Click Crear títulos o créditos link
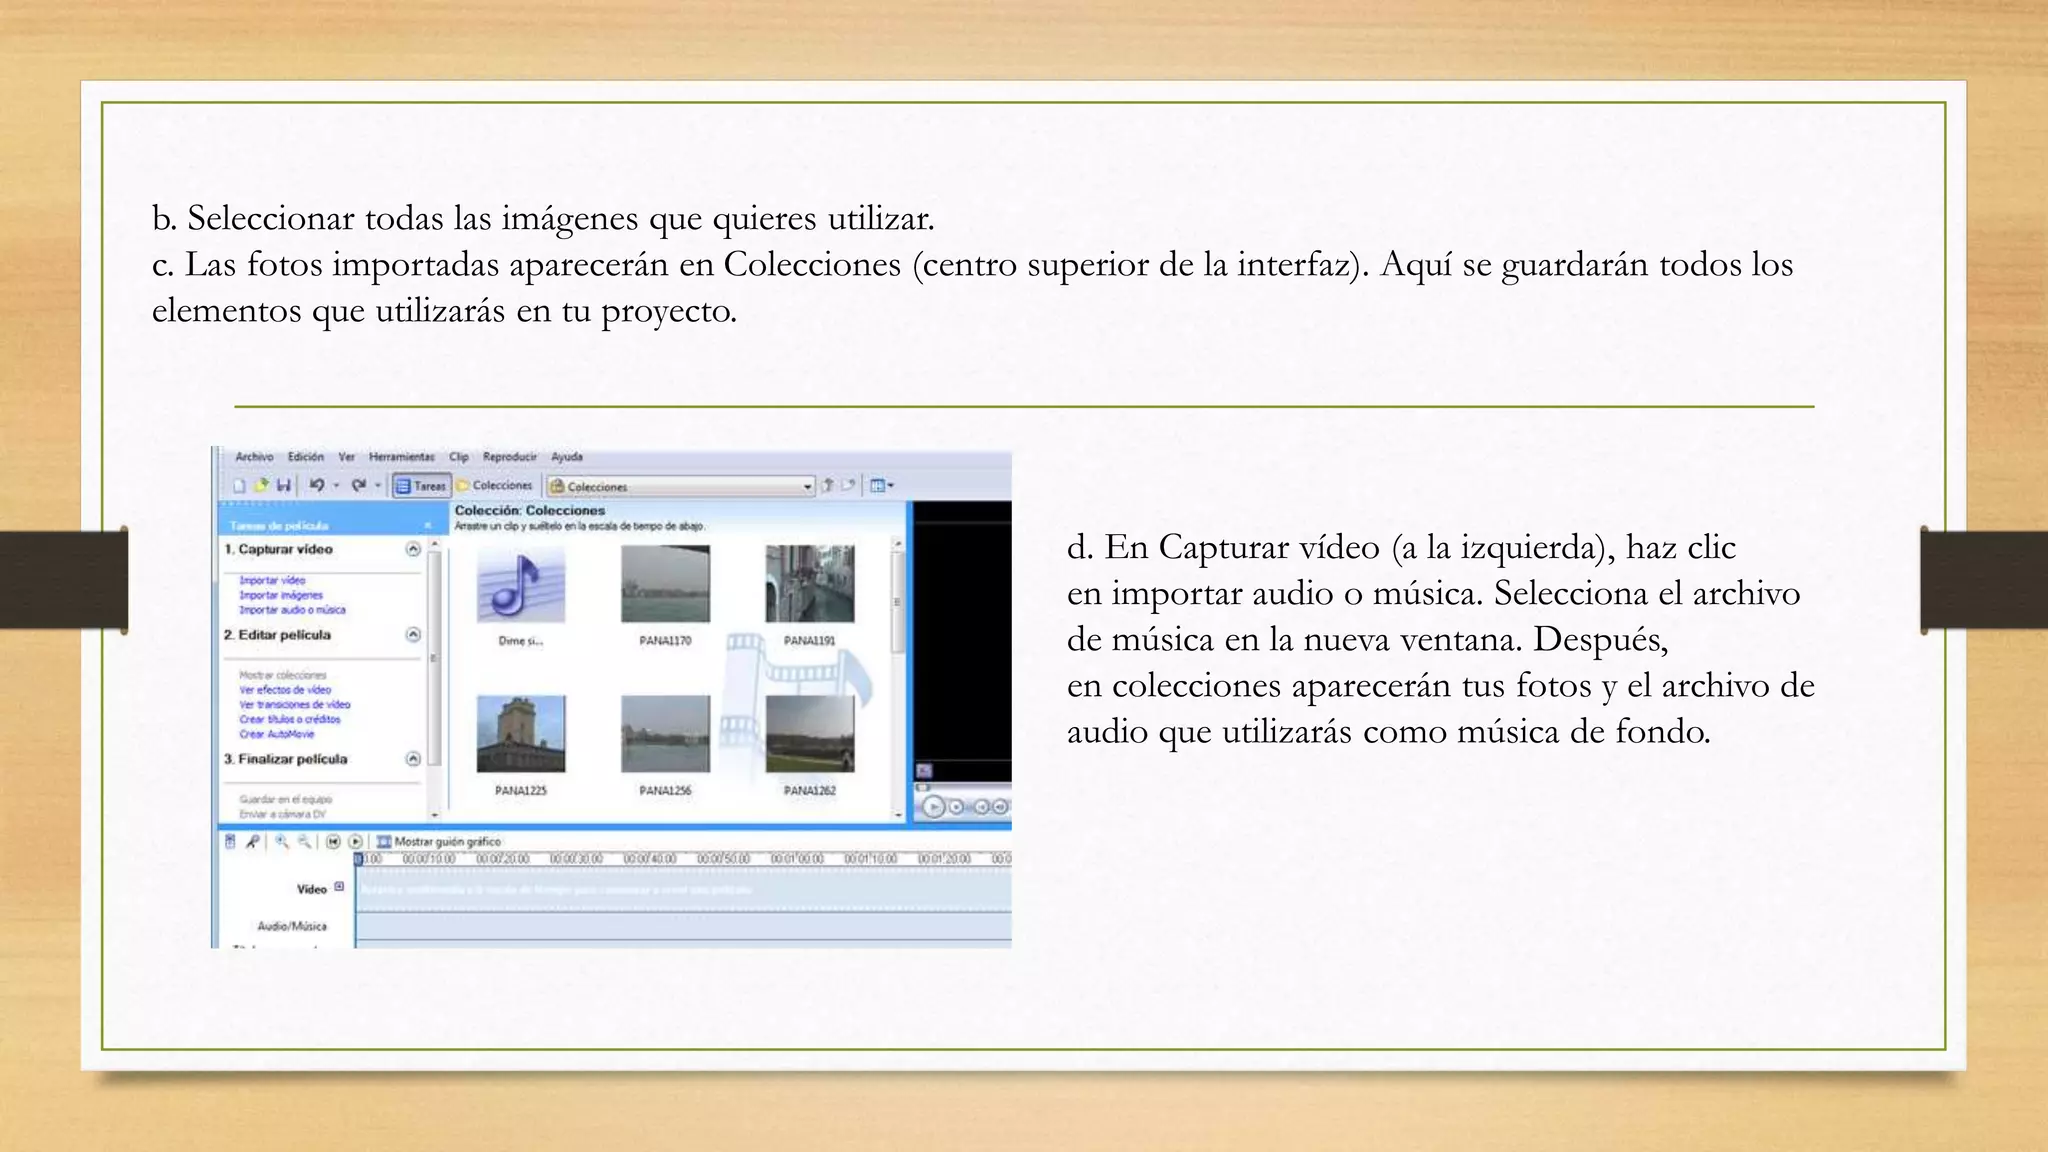 coord(290,720)
